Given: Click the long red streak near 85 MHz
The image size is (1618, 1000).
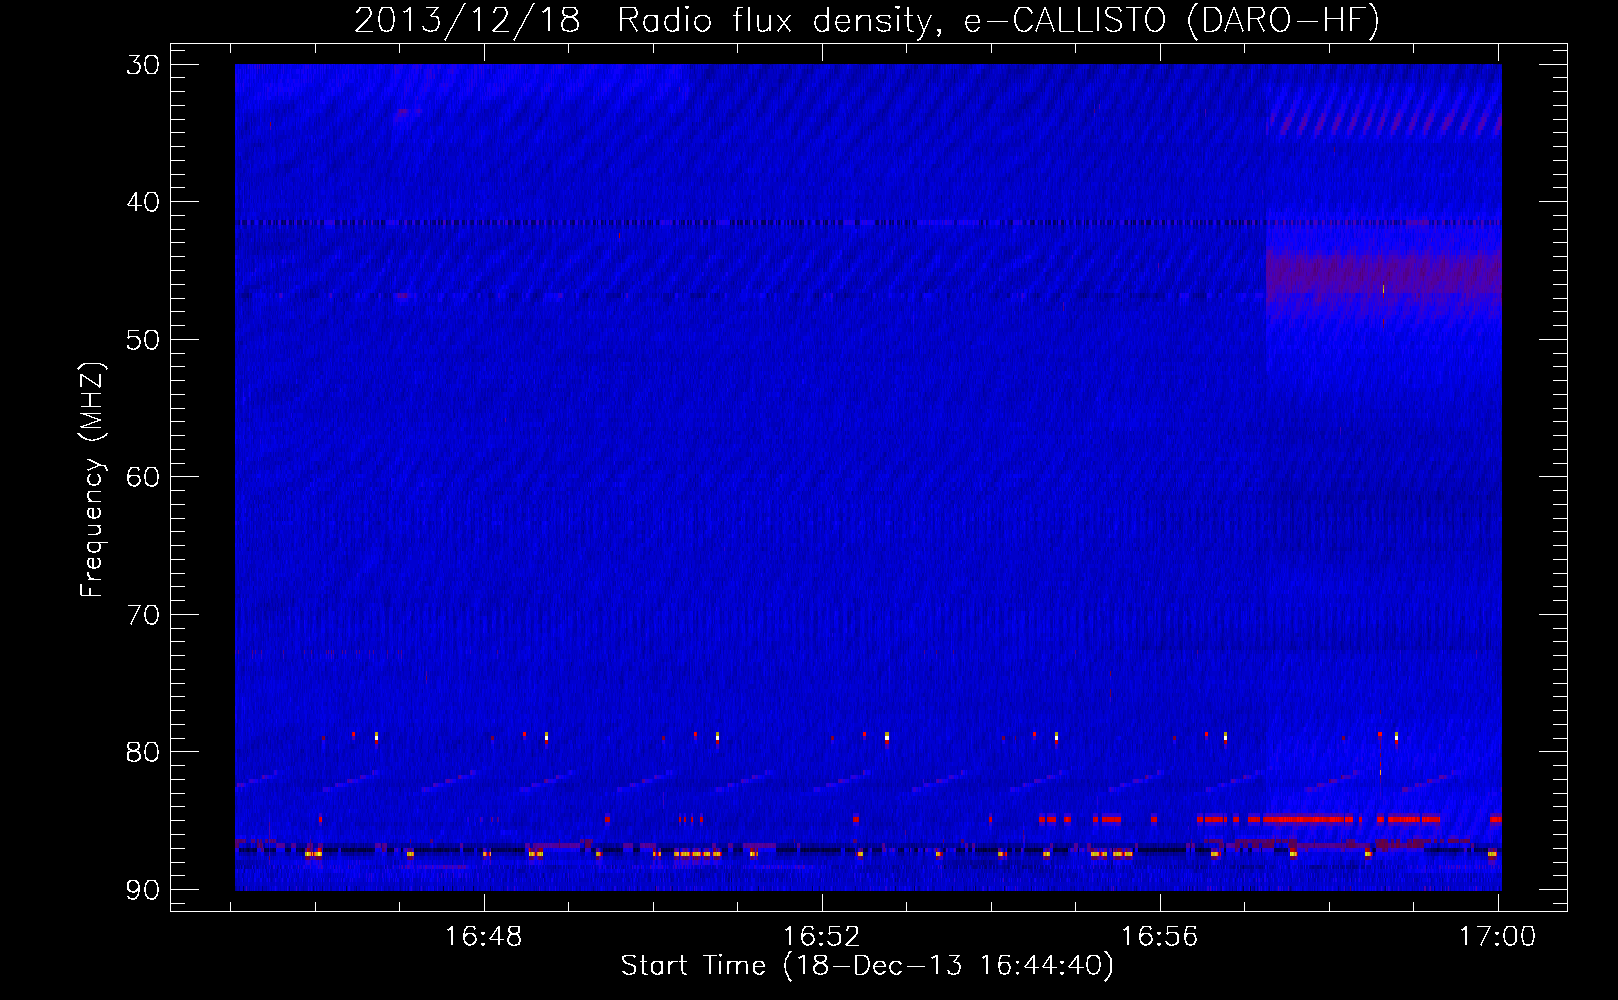Looking at the screenshot, I should pos(1309,819).
